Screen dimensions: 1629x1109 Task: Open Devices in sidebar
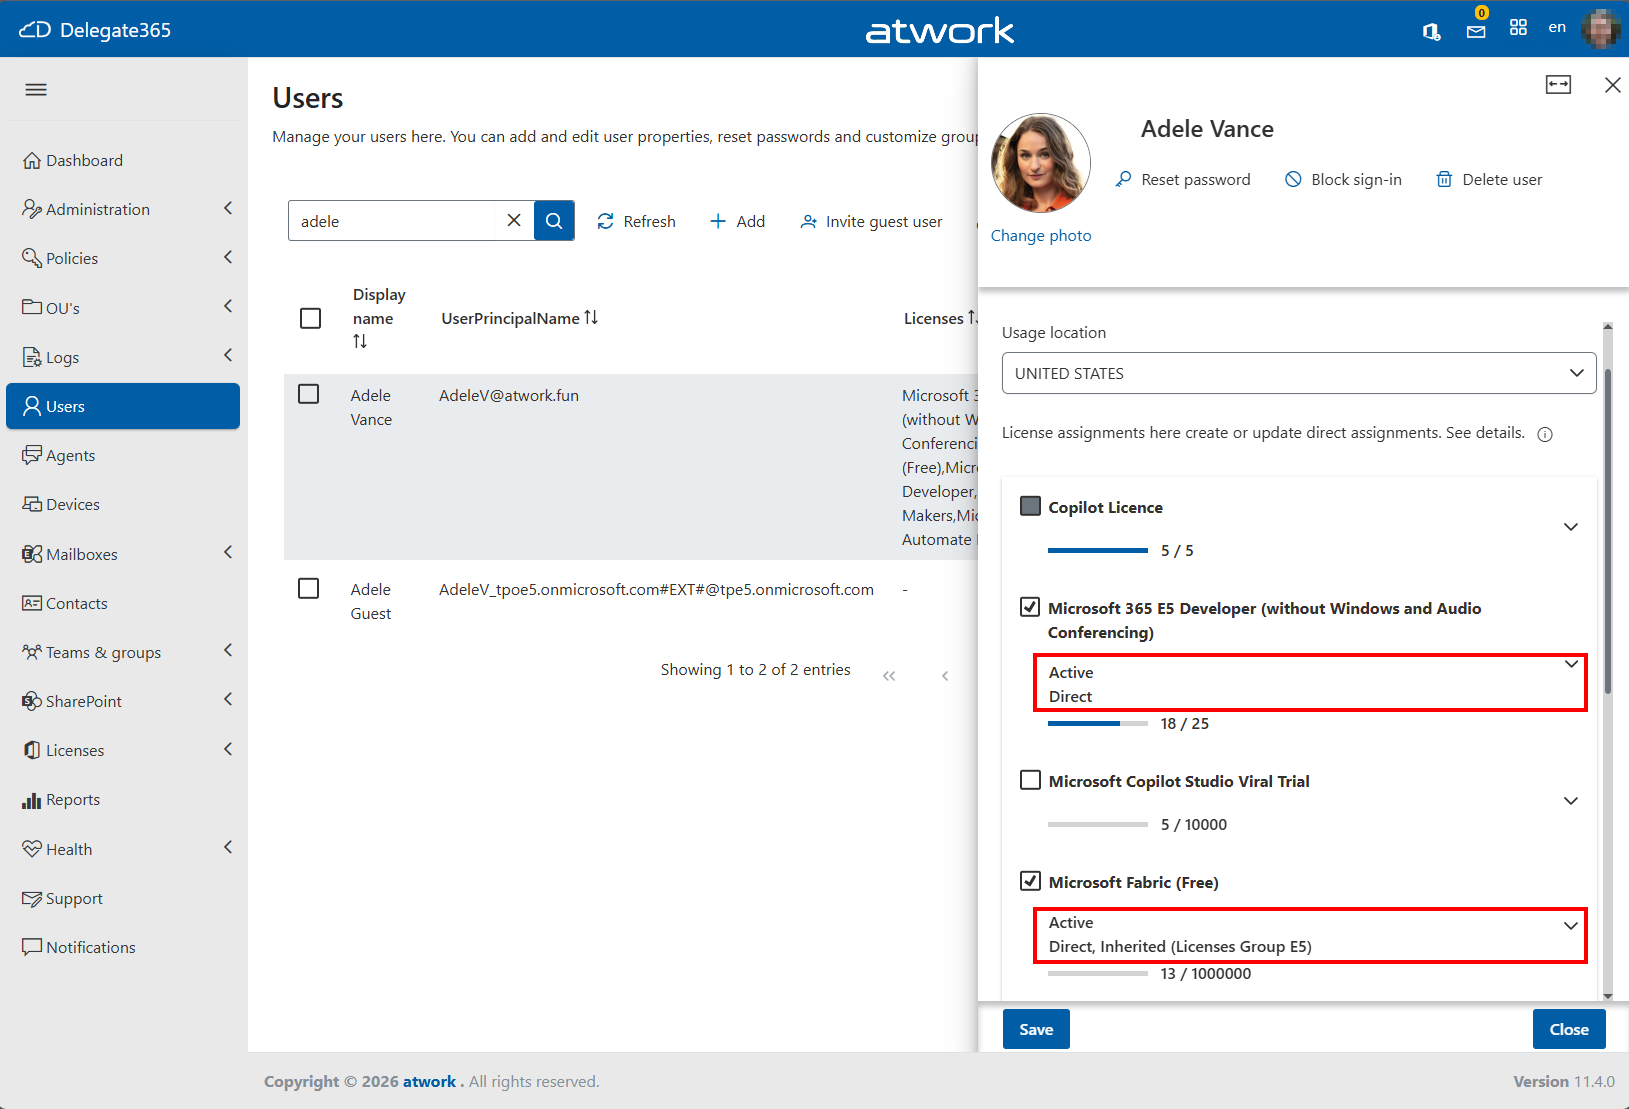(x=123, y=504)
